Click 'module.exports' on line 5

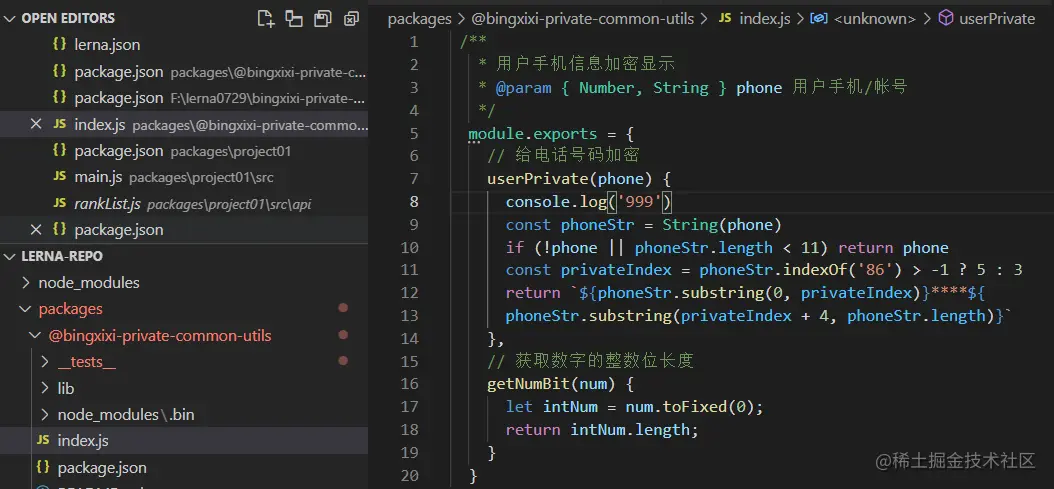(x=532, y=133)
